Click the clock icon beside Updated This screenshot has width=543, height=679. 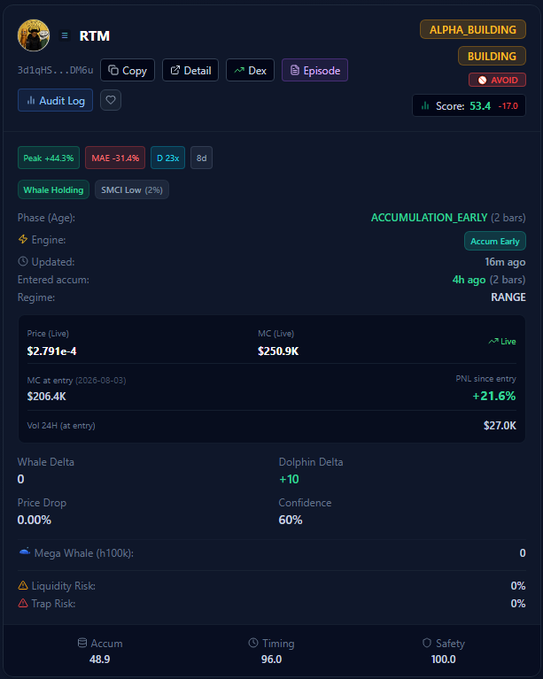tap(23, 261)
